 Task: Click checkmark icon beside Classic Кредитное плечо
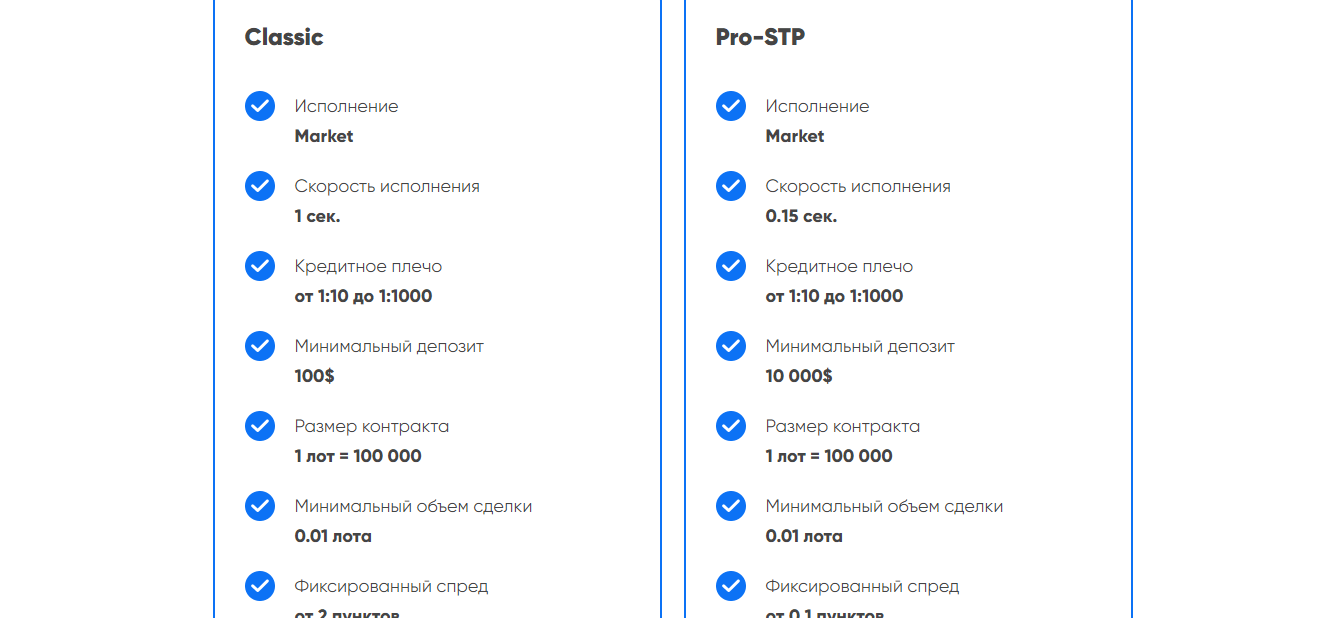[260, 266]
